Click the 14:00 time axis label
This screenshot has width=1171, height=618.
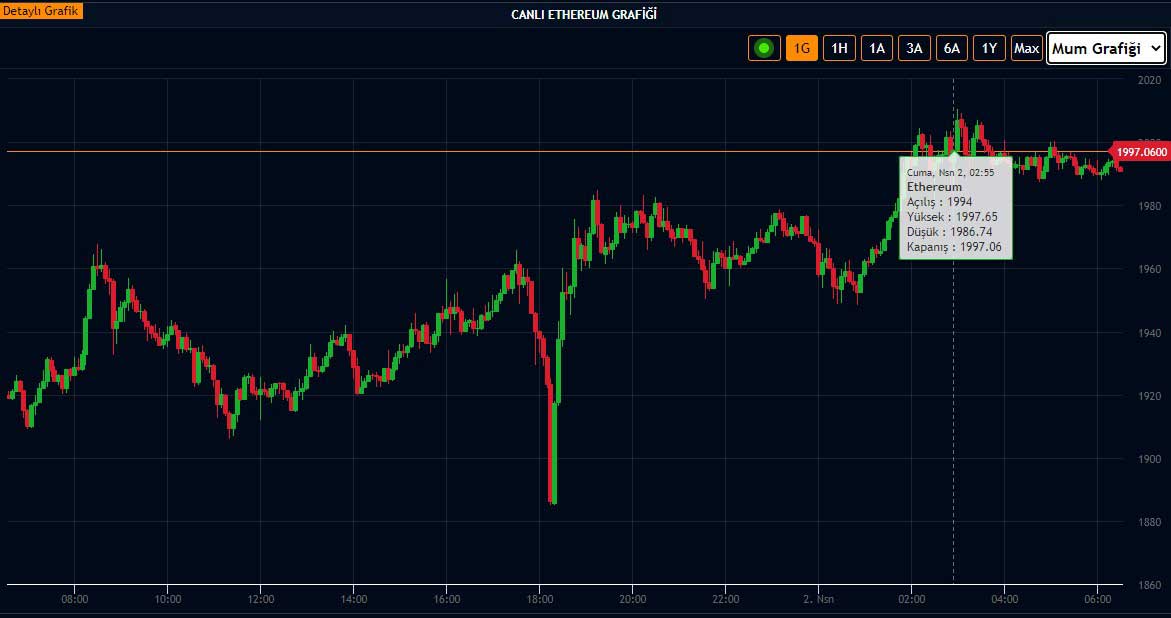(353, 599)
